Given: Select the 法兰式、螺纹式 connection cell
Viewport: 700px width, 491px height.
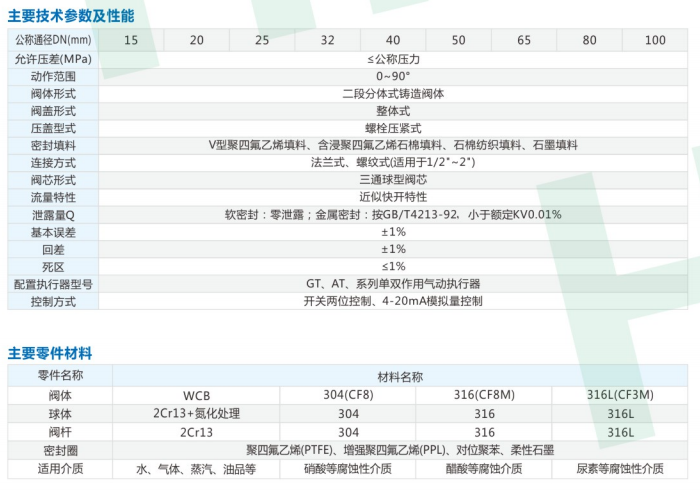Looking at the screenshot, I should [392, 162].
